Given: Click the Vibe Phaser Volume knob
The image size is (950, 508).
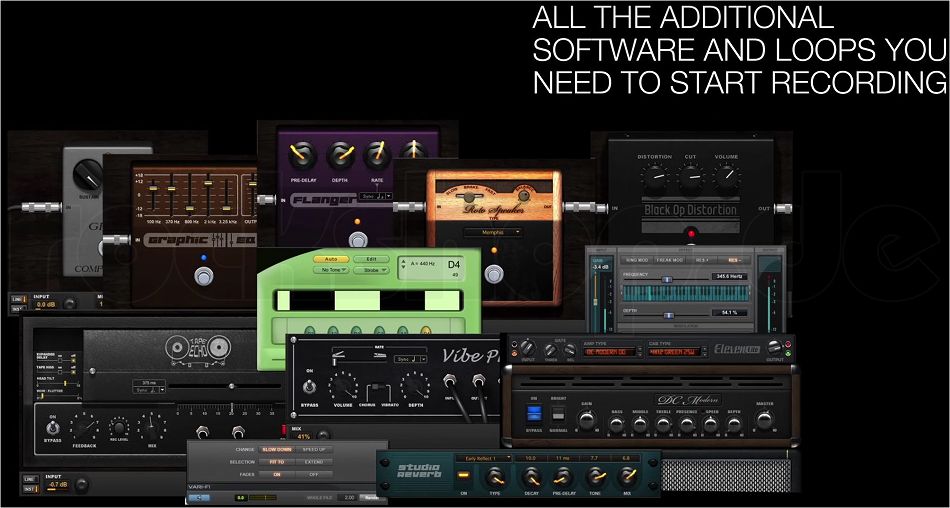Looking at the screenshot, I should (343, 387).
